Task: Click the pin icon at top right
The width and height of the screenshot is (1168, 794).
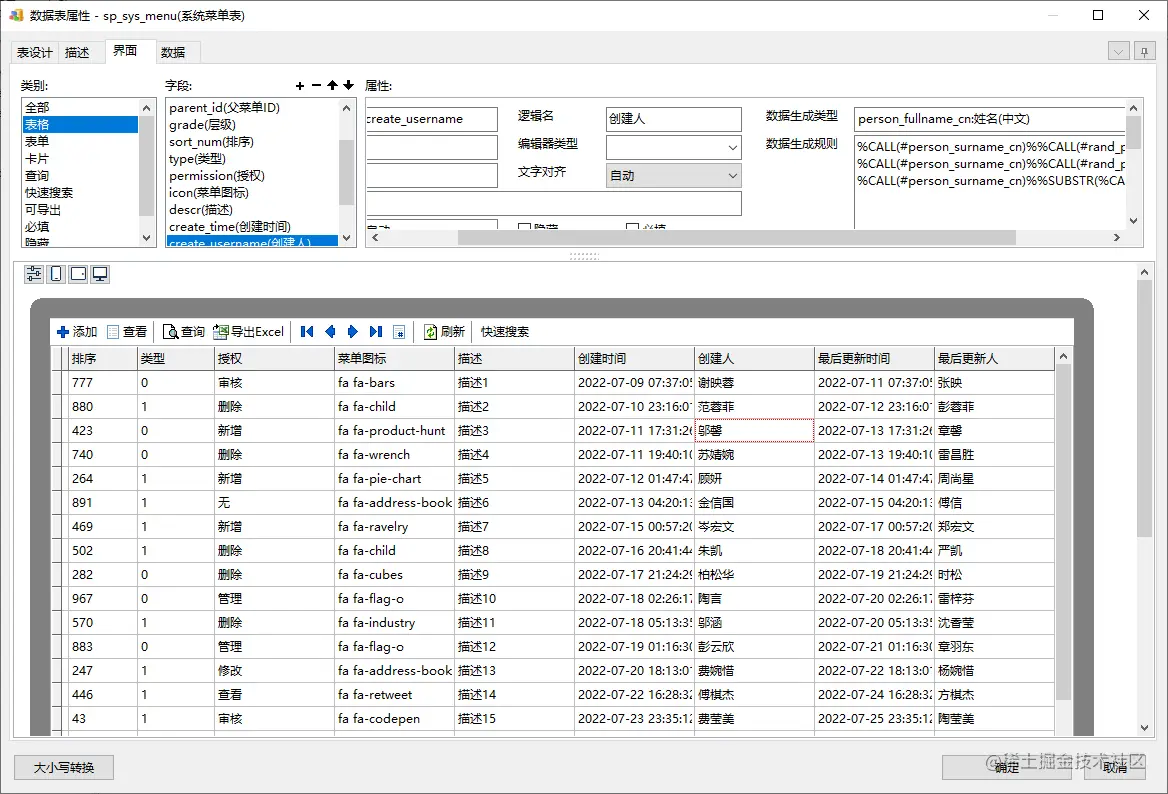Action: point(1144,52)
